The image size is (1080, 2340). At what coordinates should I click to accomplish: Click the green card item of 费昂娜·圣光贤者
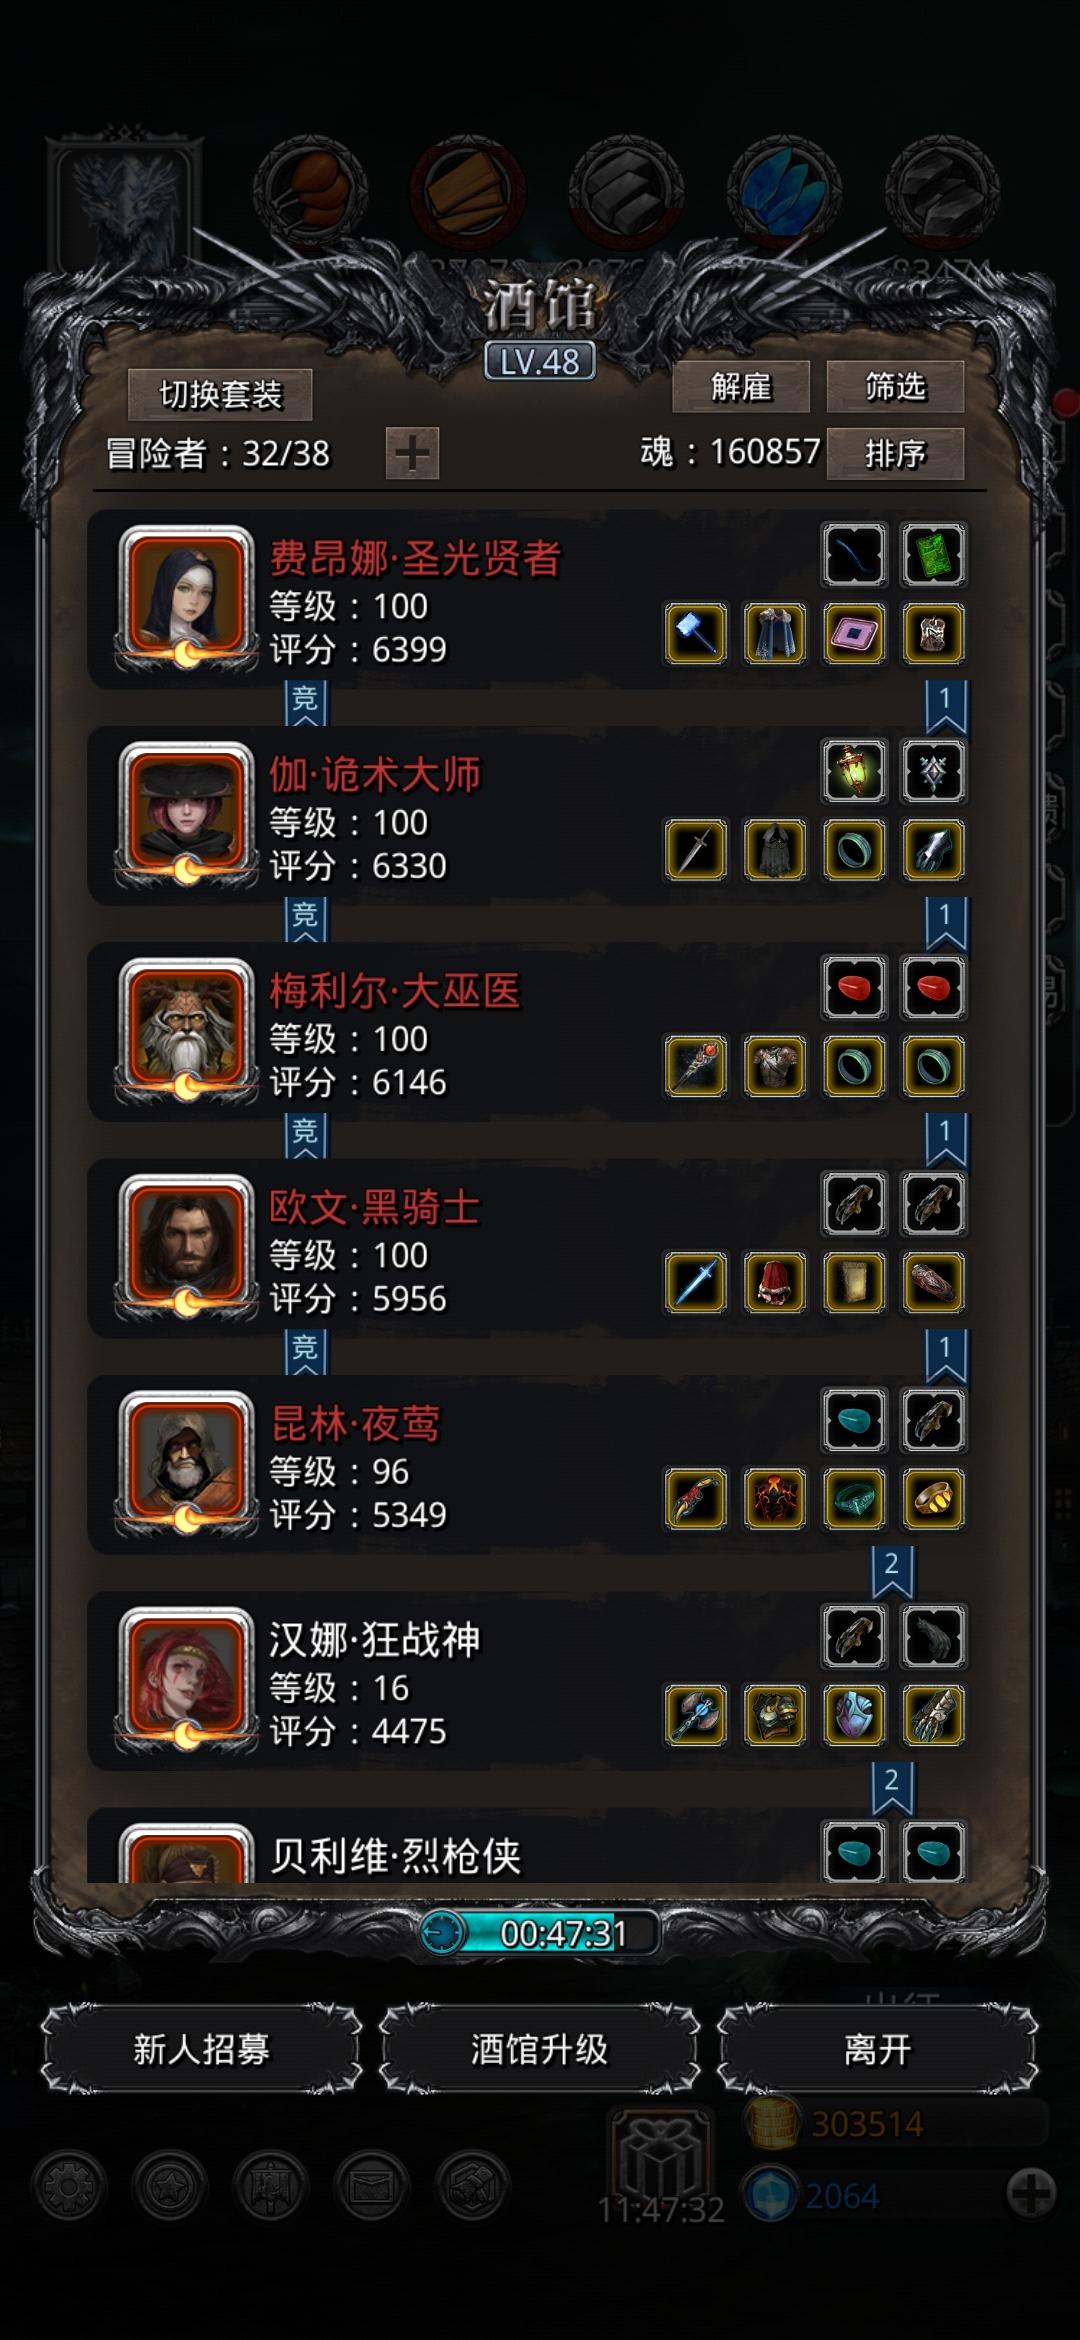[x=933, y=554]
